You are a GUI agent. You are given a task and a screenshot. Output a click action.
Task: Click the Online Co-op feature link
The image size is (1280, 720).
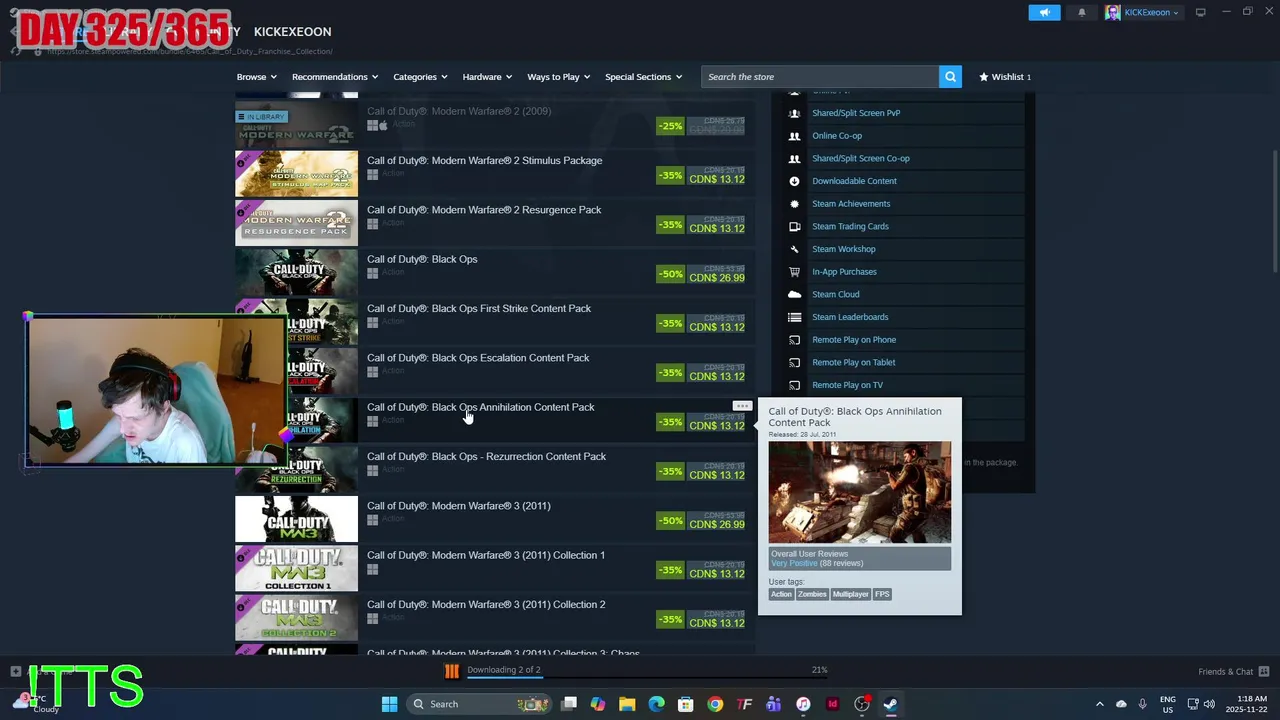tap(837, 136)
